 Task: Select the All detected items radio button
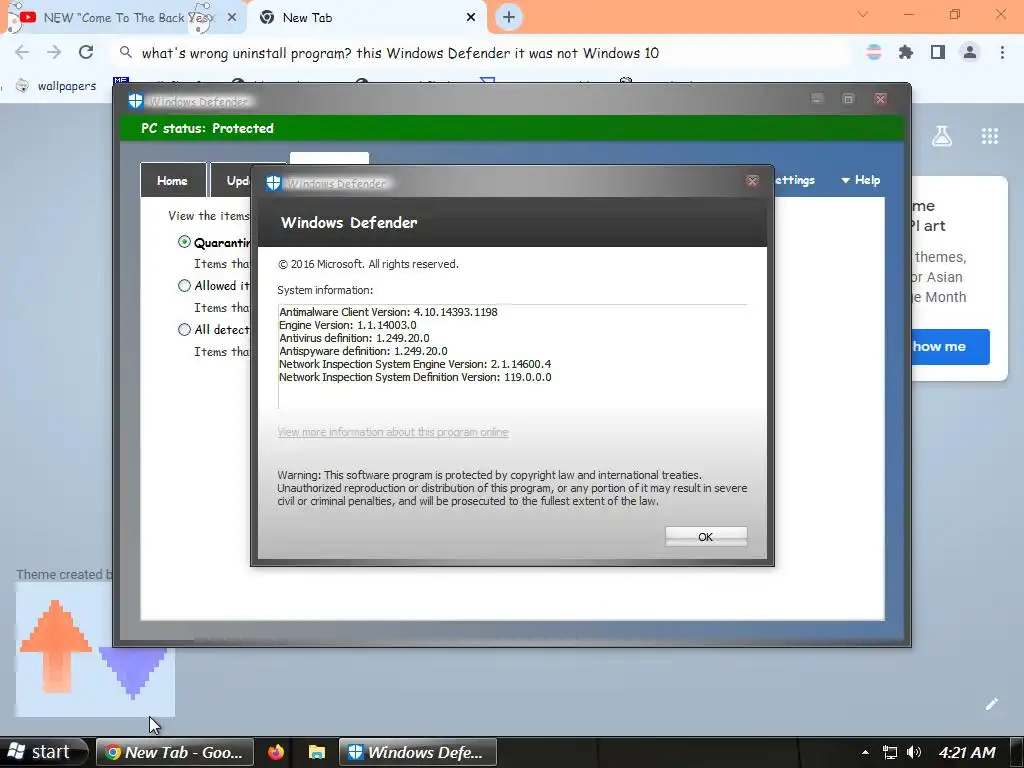pos(184,329)
